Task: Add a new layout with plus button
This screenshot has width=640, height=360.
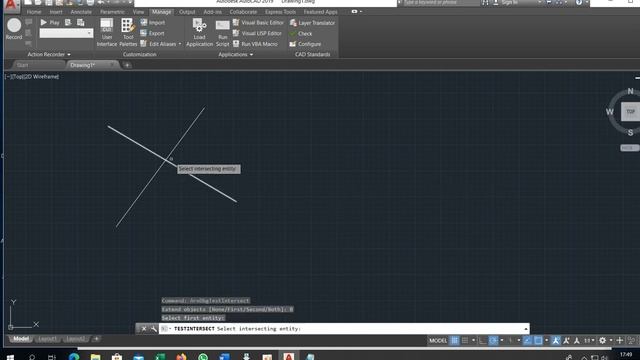Action: point(96,339)
